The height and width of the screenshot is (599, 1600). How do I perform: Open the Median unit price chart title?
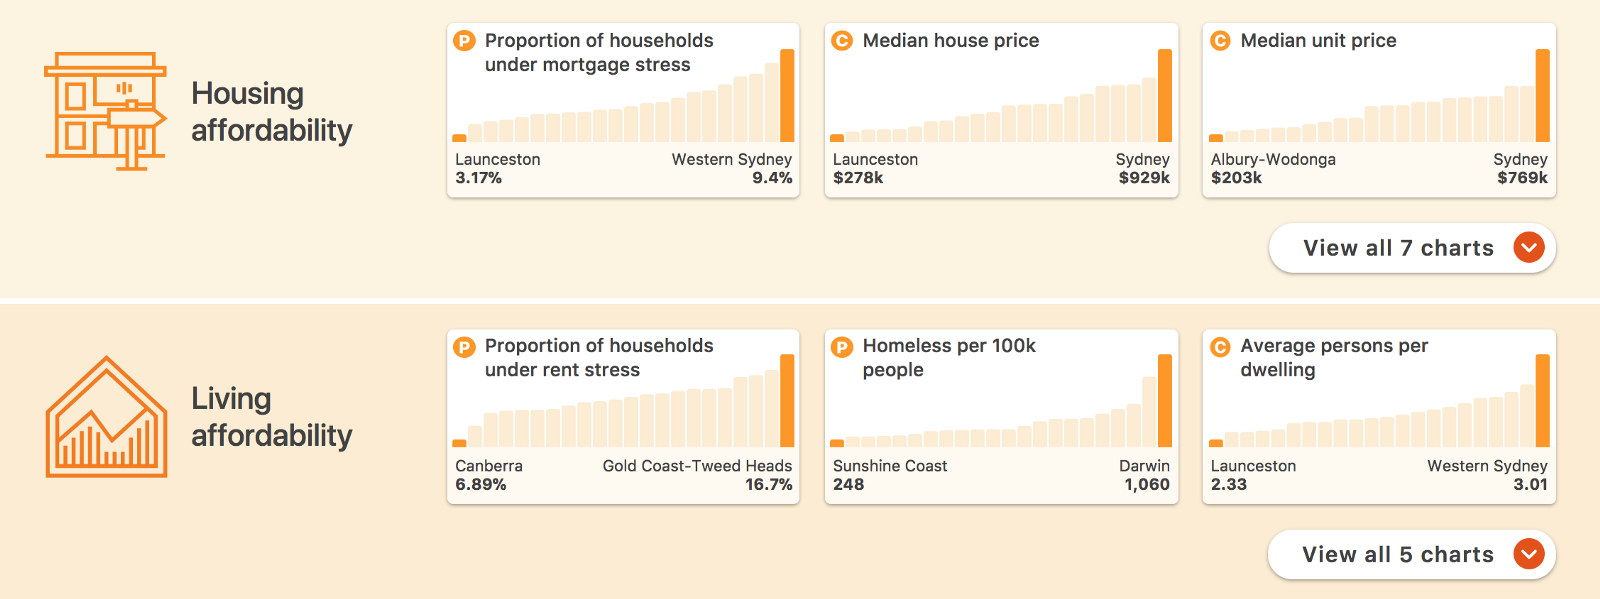coord(1318,41)
